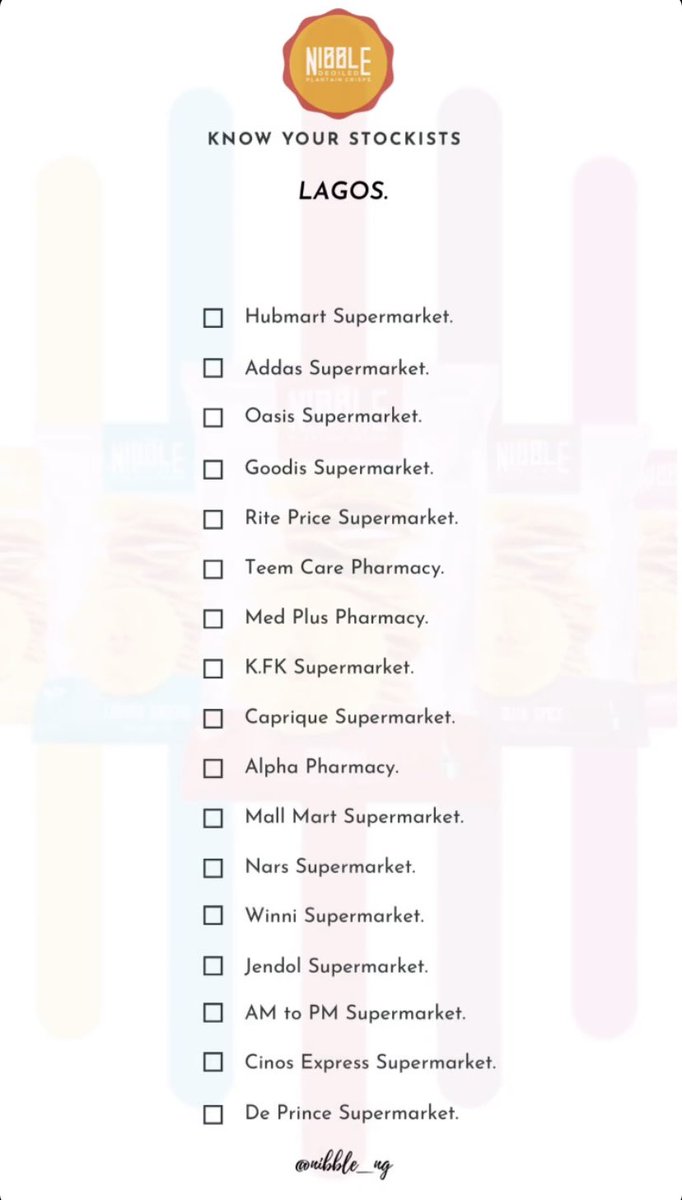Screen dimensions: 682x1200
Task: Mark the Rite Price Supermarket checkbox
Action: click(x=213, y=519)
